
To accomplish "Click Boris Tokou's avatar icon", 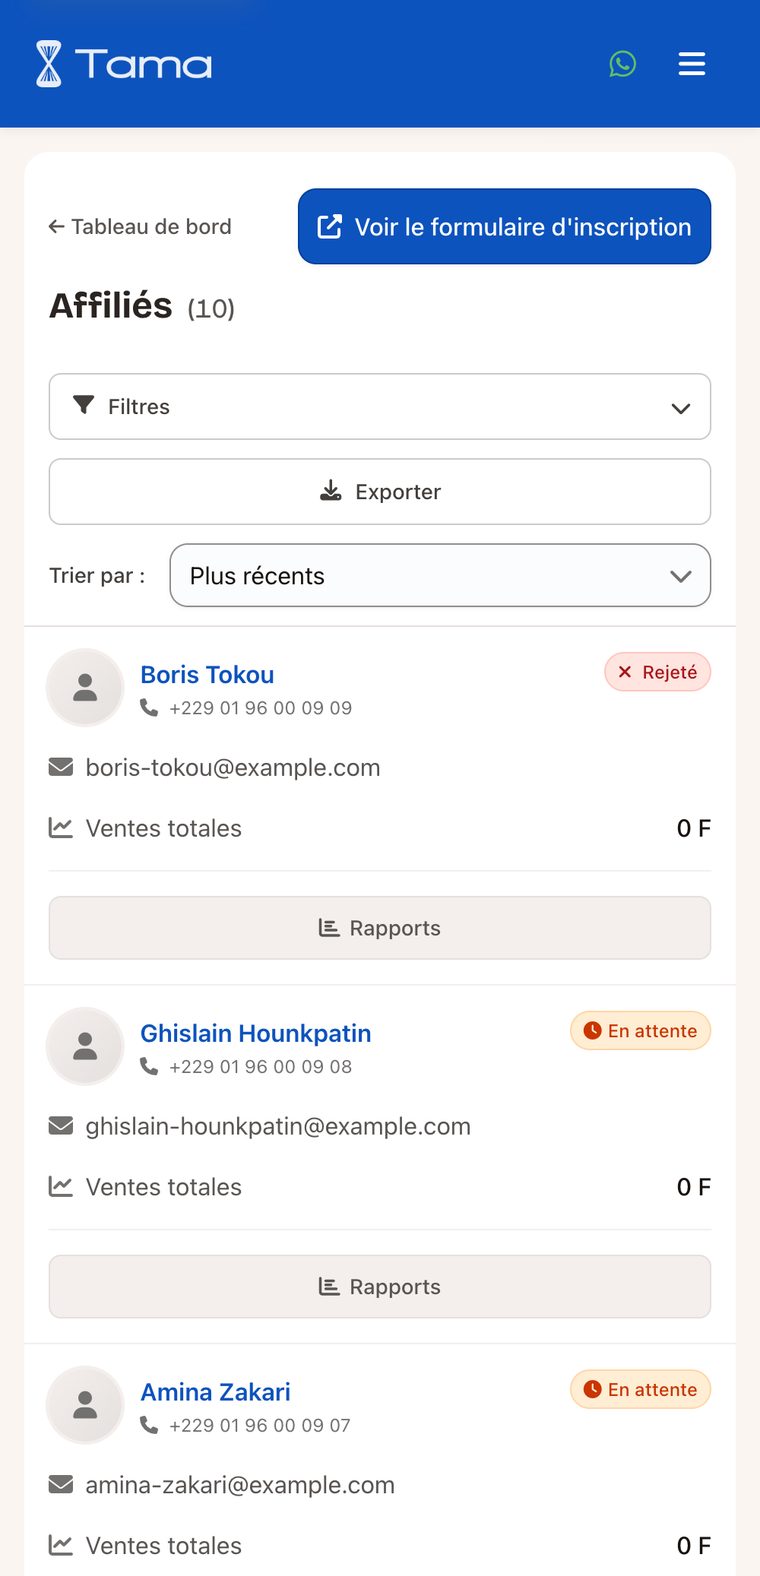I will tap(85, 687).
